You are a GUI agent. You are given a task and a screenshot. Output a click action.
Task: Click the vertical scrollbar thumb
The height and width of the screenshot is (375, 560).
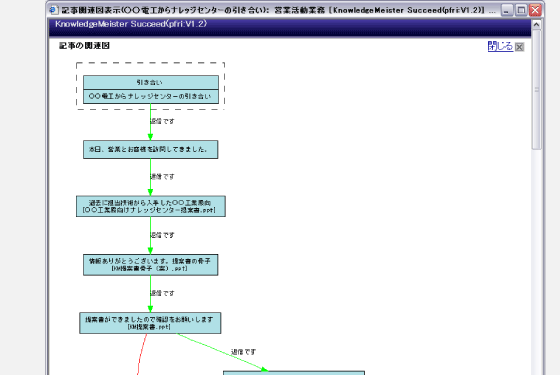click(536, 89)
